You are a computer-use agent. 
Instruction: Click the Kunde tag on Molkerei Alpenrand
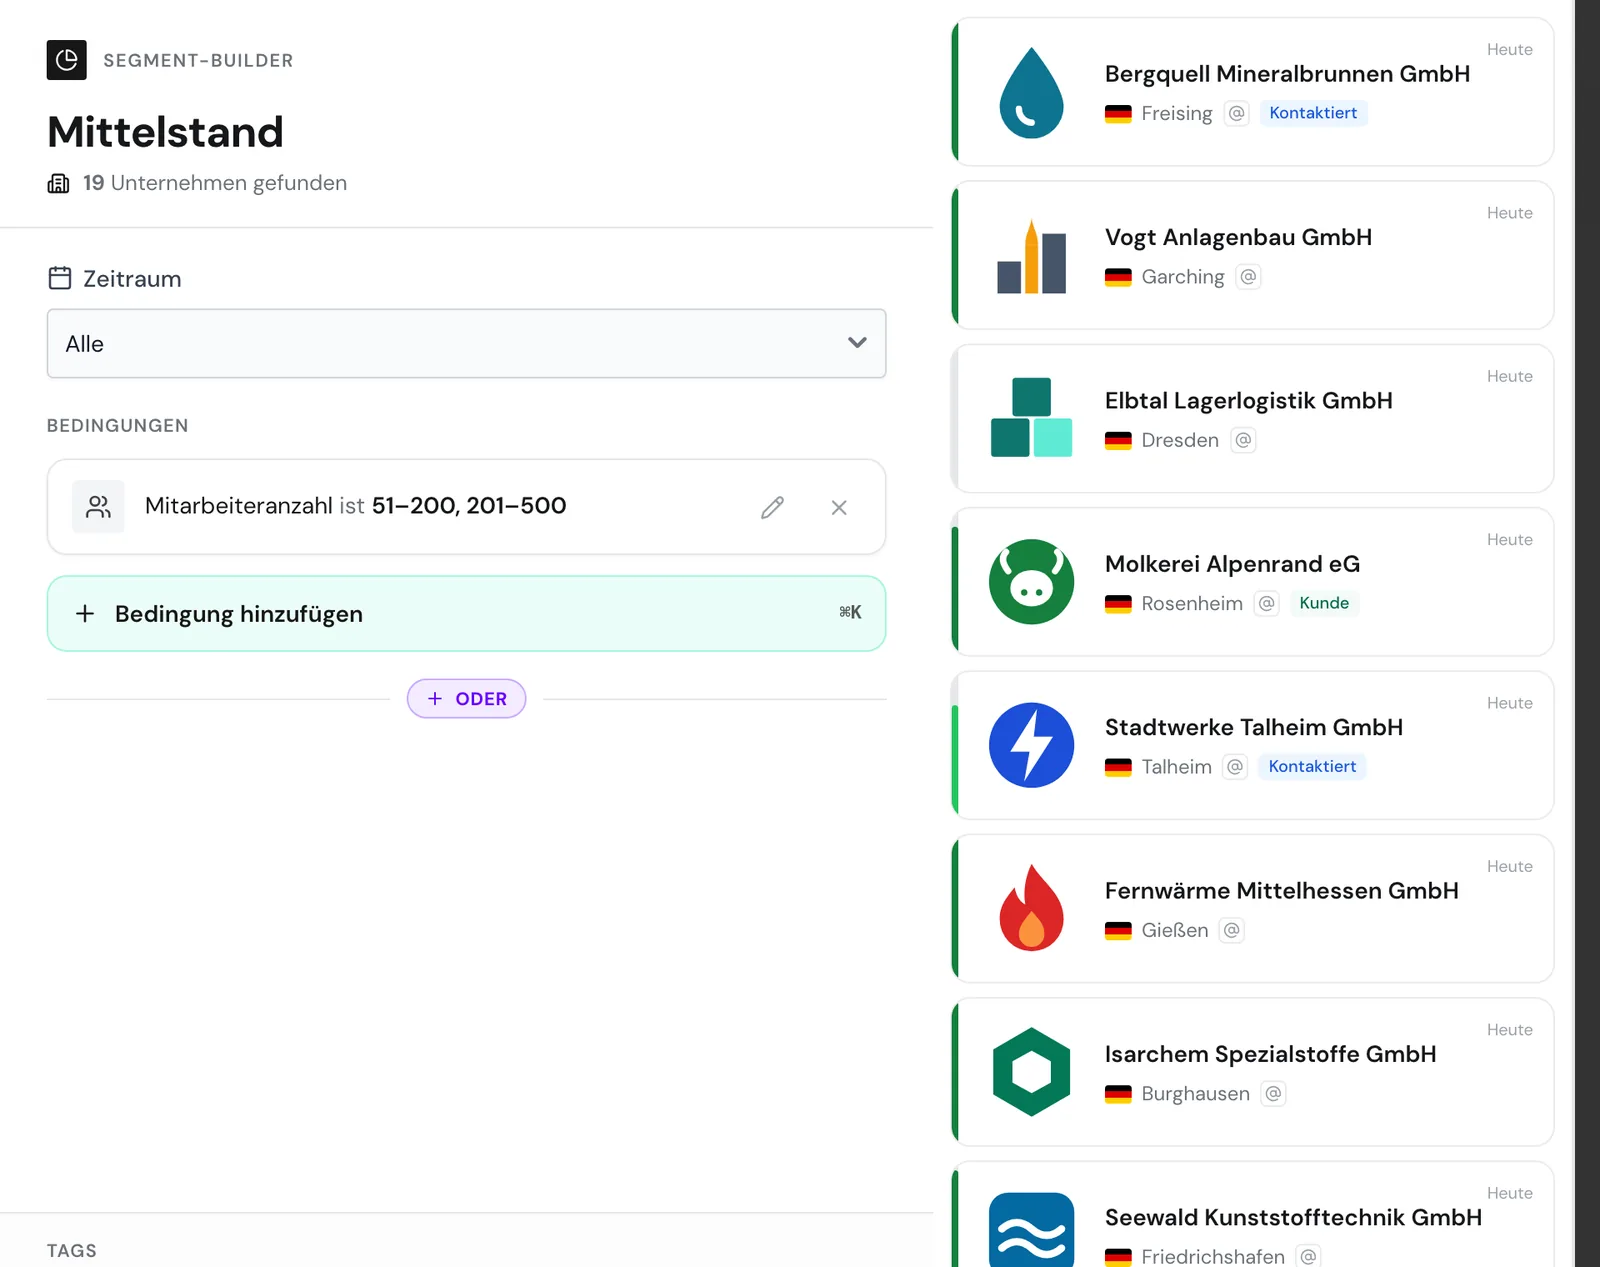pyautogui.click(x=1324, y=603)
